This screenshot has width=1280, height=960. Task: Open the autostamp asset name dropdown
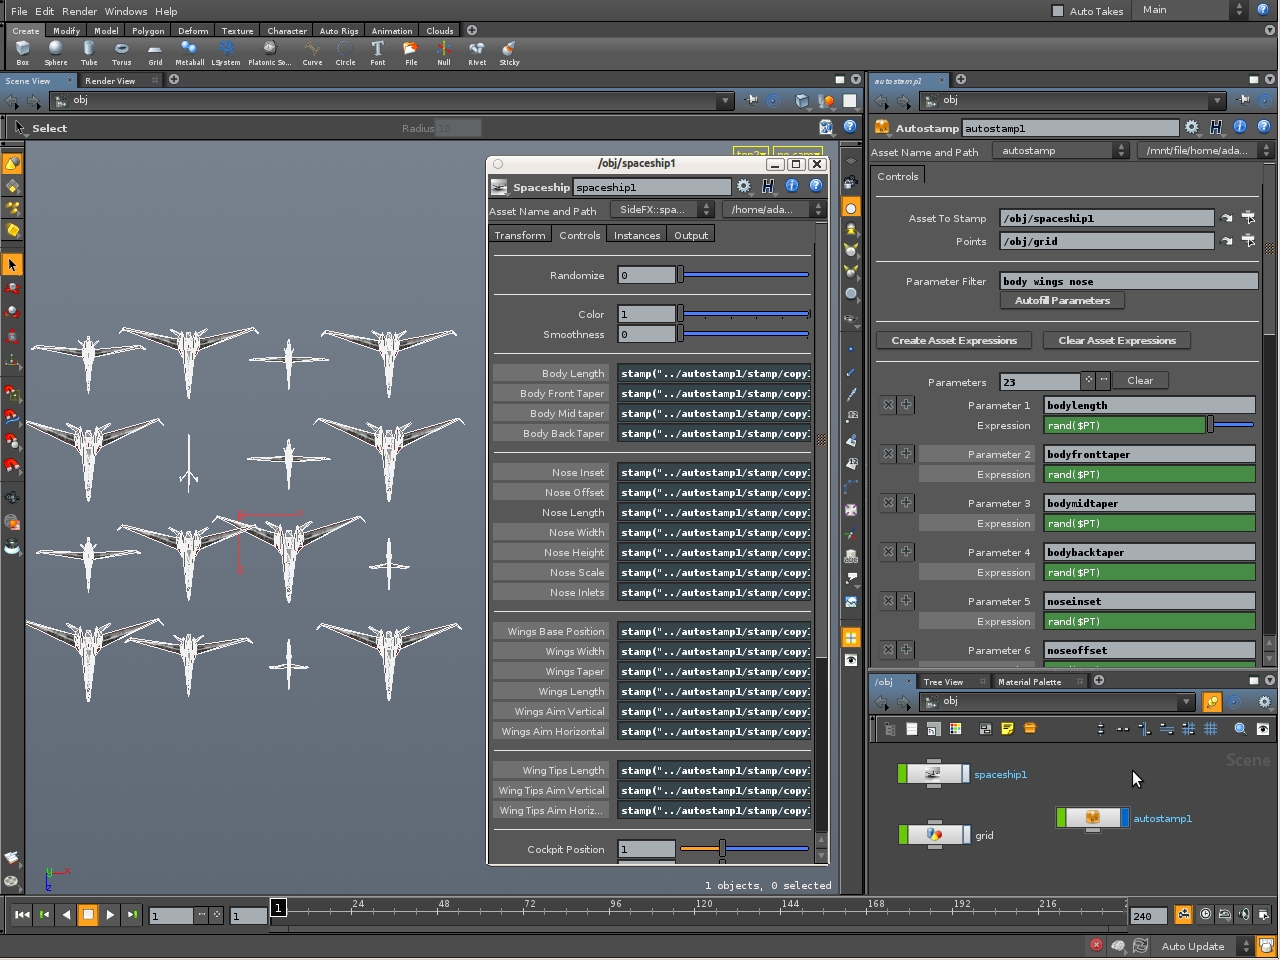click(x=1061, y=151)
